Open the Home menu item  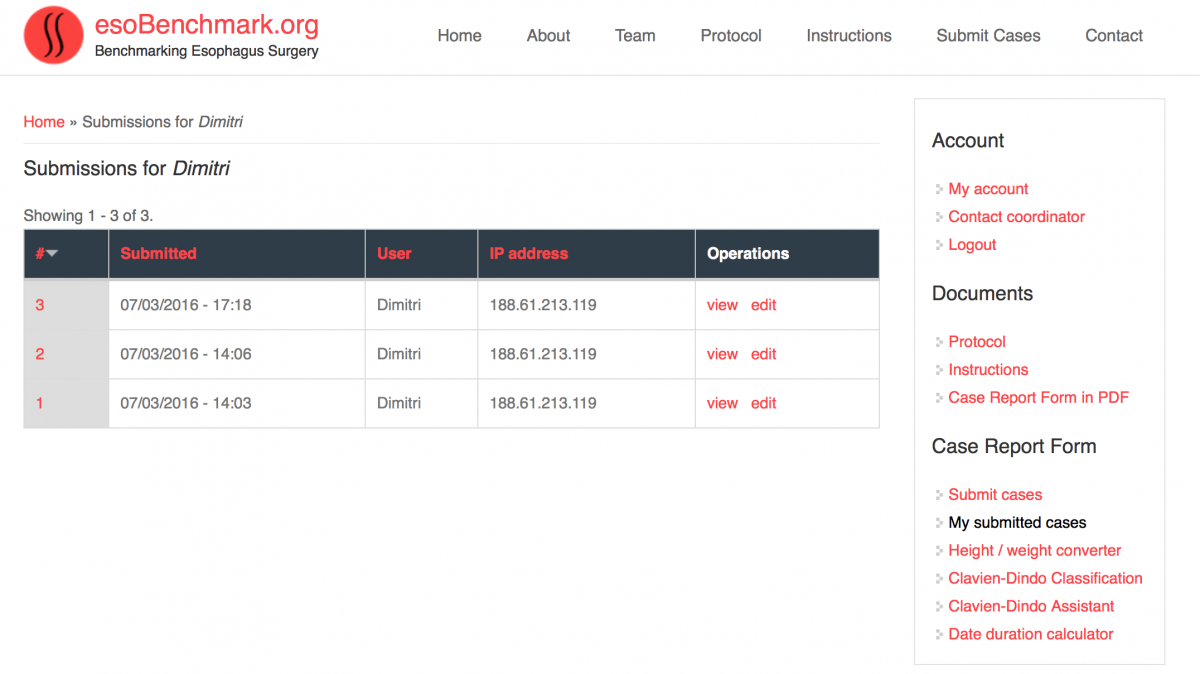click(x=459, y=36)
